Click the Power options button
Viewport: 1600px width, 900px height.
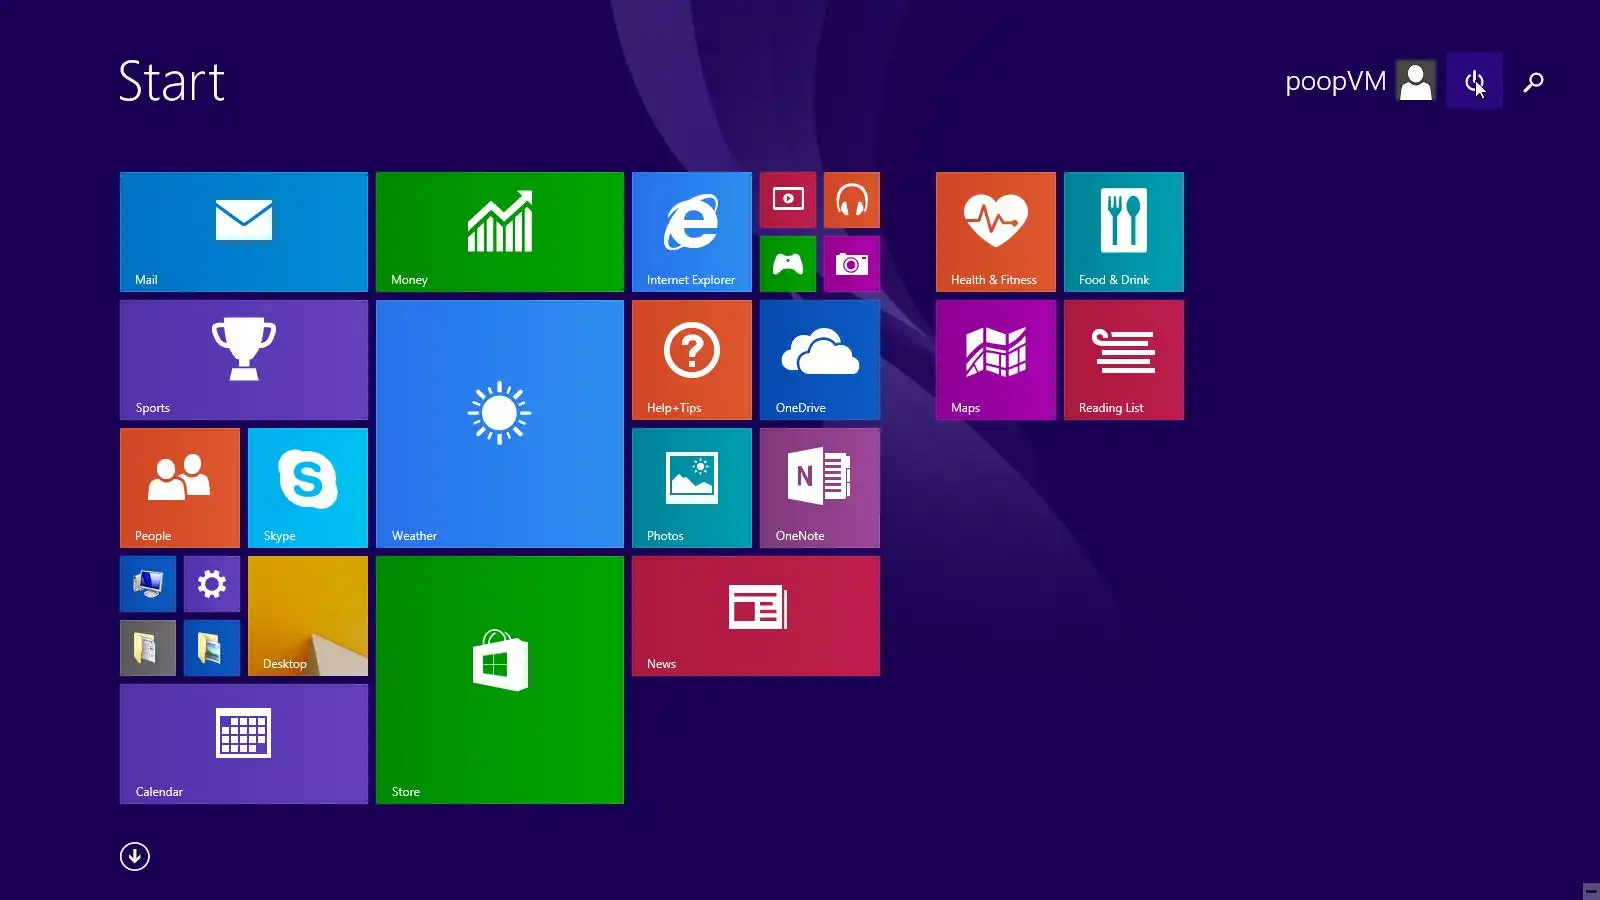[x=1474, y=81]
